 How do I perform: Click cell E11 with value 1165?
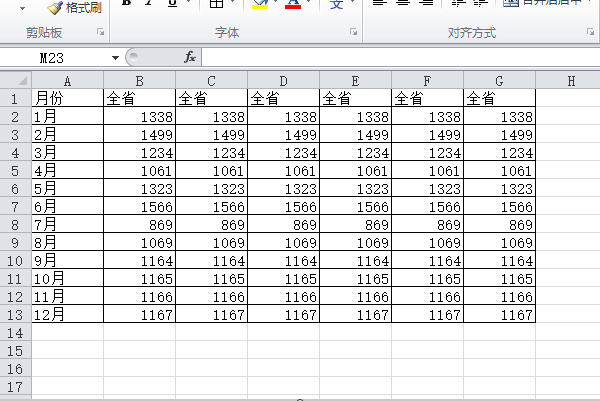tap(355, 278)
